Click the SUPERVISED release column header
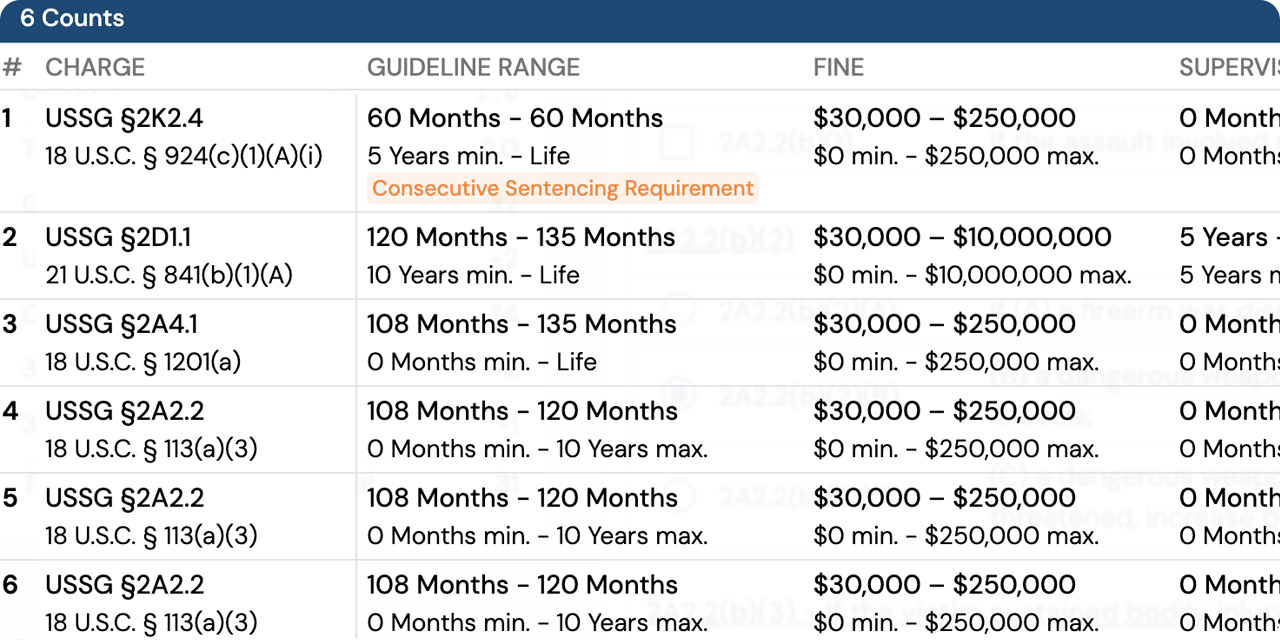 1228,67
